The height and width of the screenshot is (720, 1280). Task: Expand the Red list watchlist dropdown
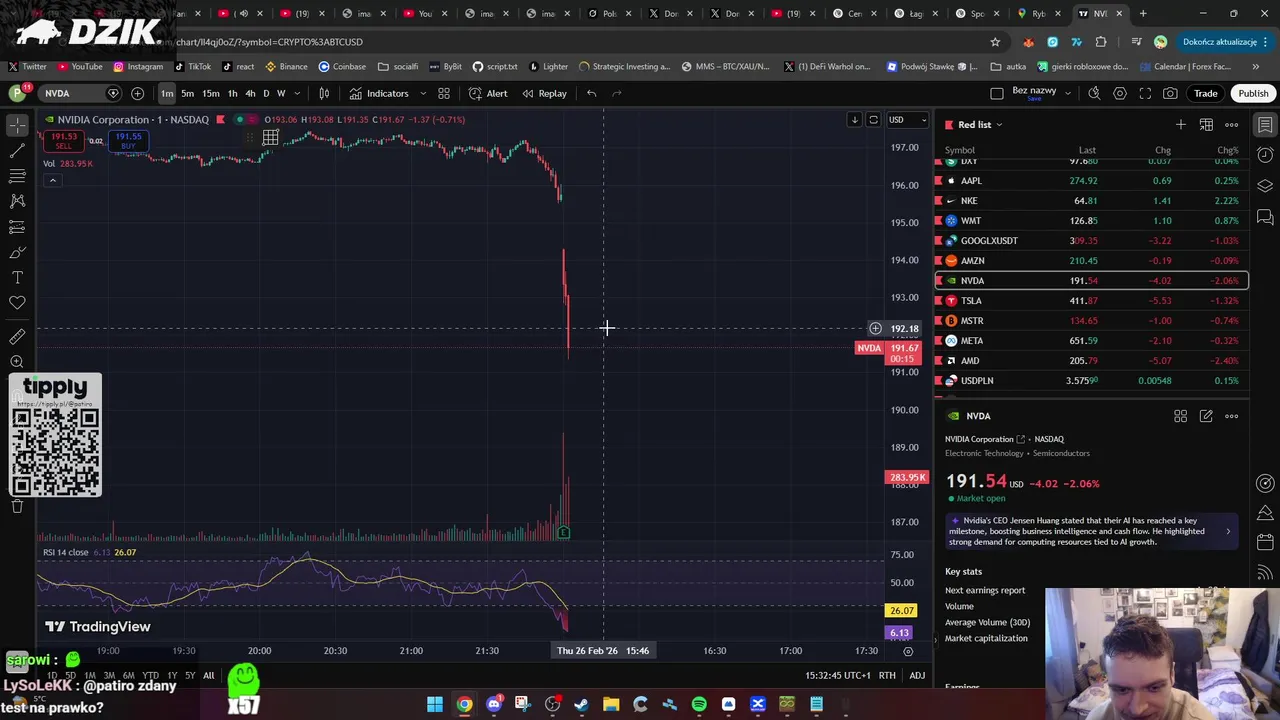coord(998,125)
